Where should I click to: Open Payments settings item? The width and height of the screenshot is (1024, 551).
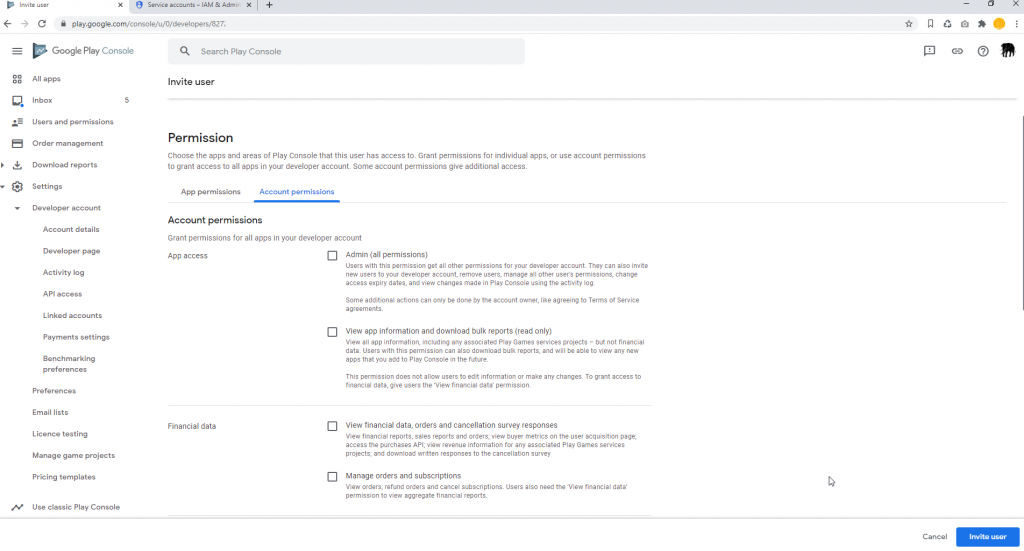point(76,338)
